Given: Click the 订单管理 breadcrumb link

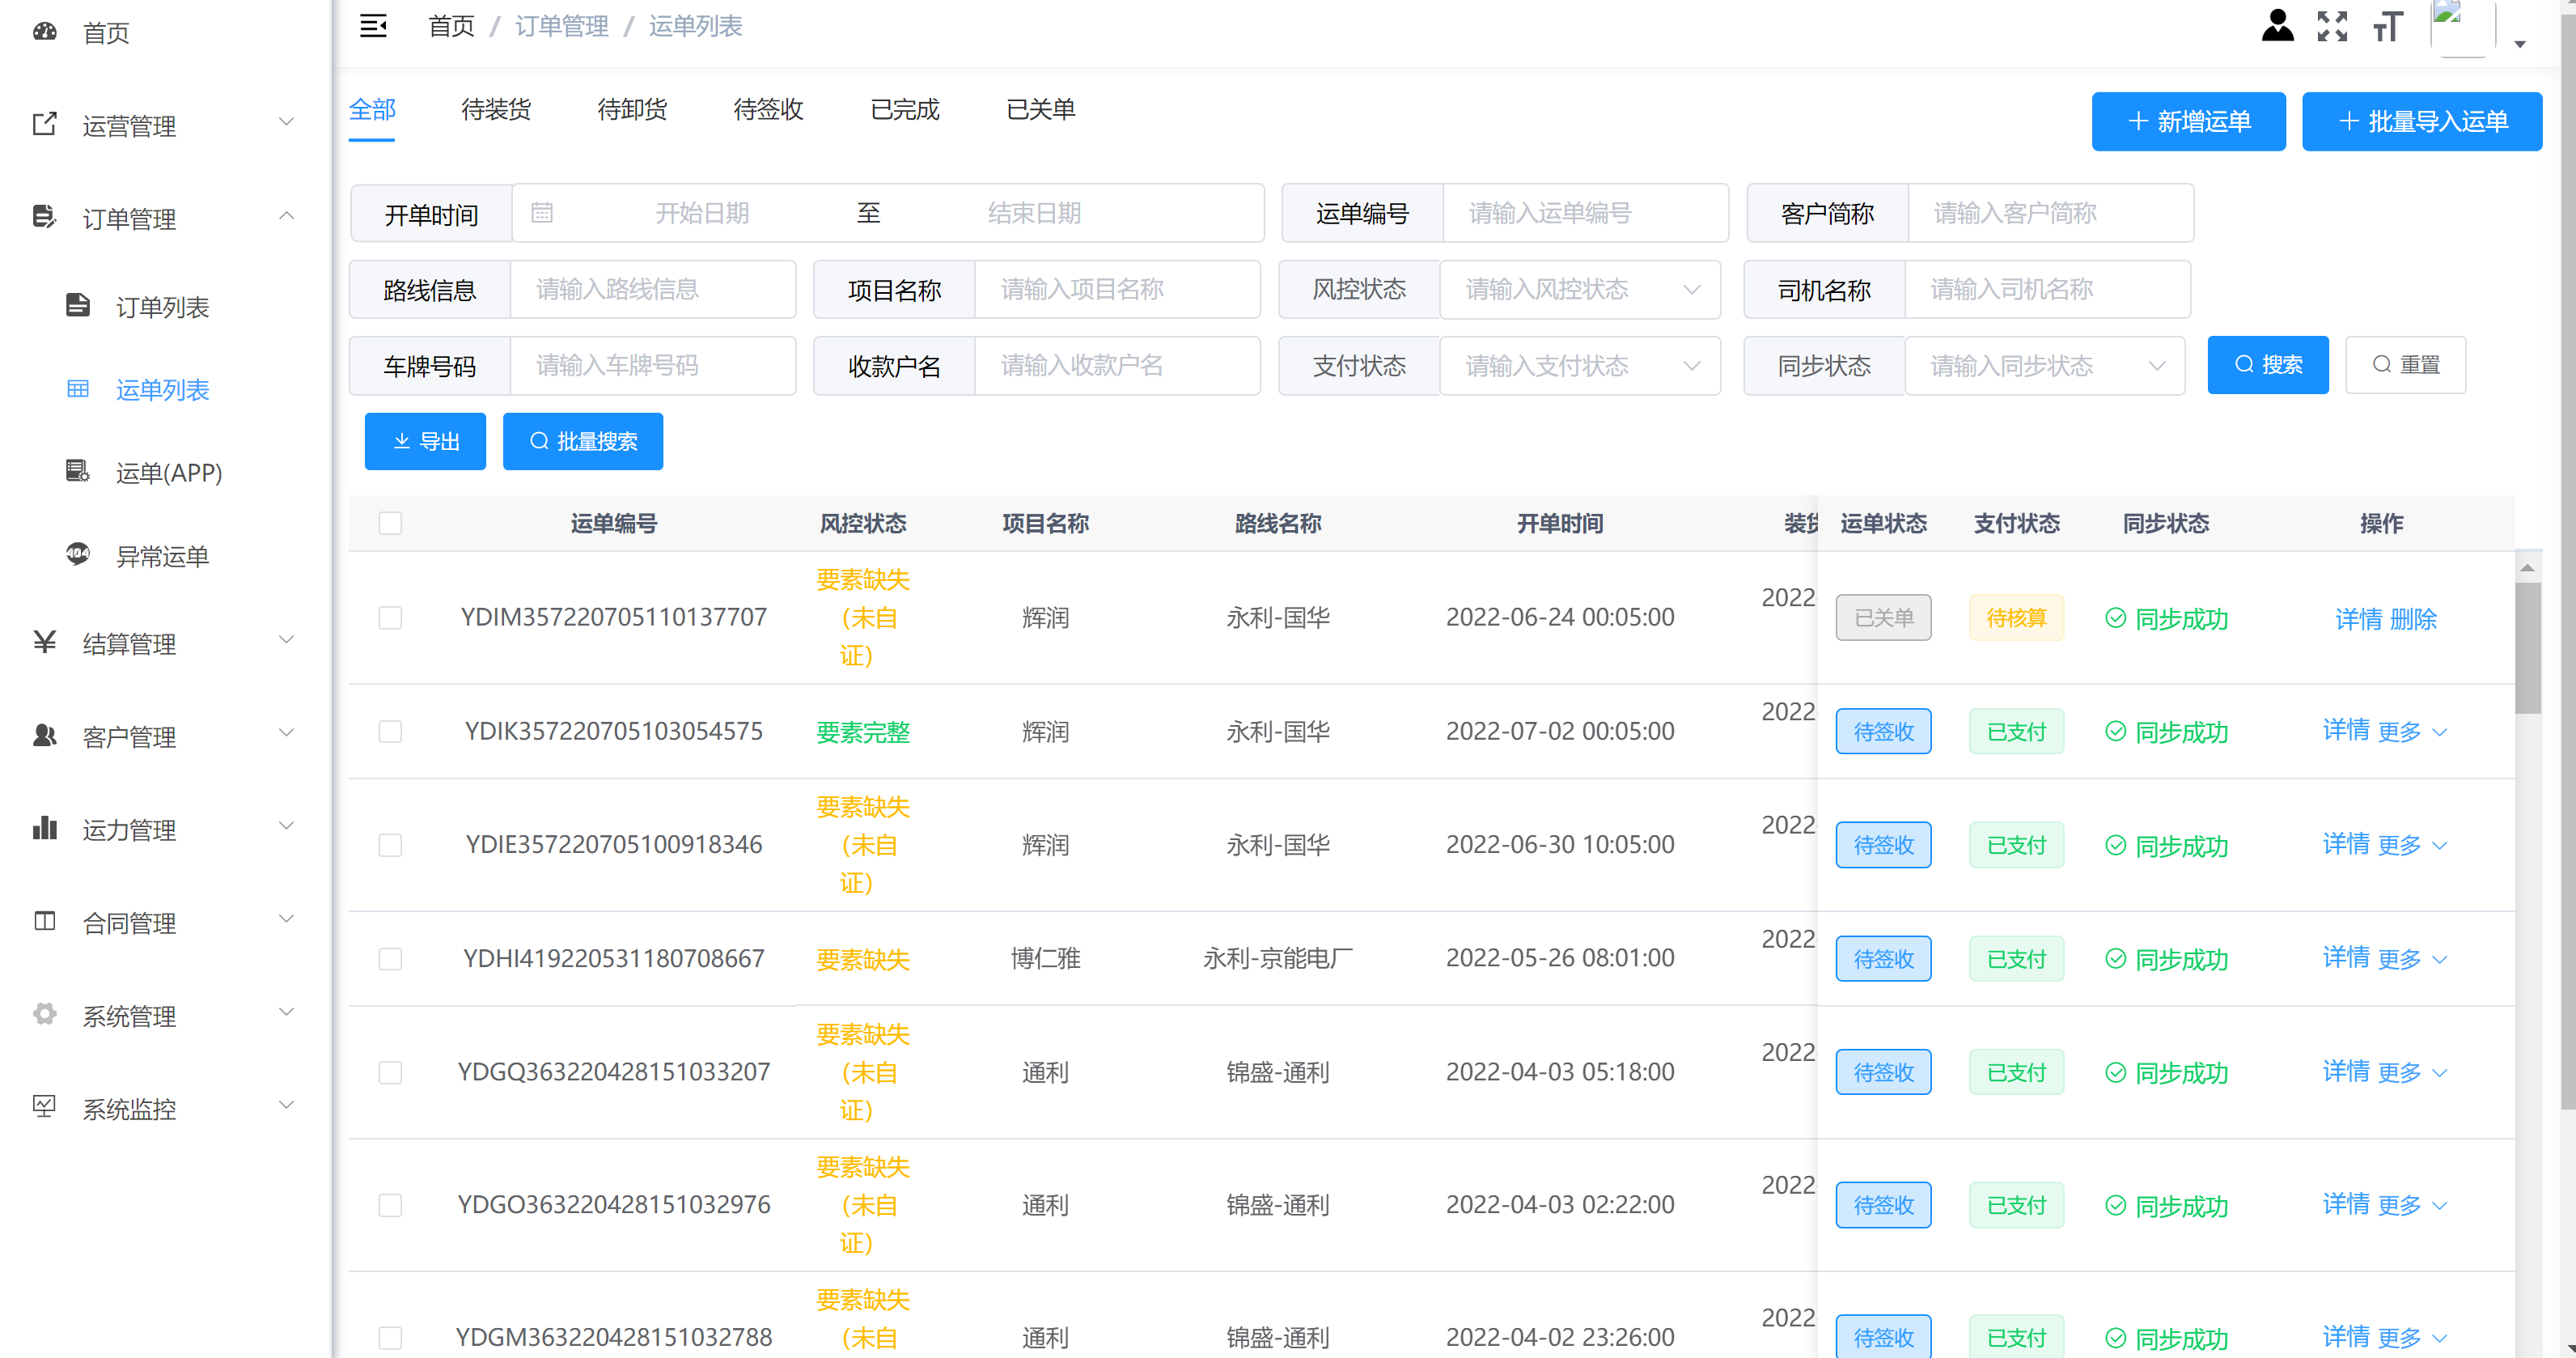Looking at the screenshot, I should coord(561,26).
